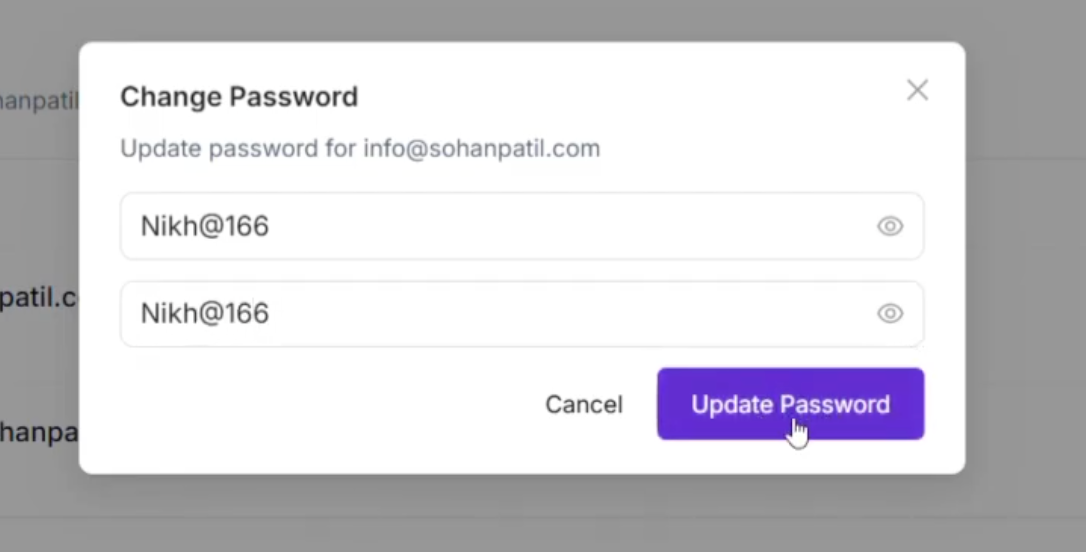1086x552 pixels.
Task: Click the Nikh@166 text in the second field
Action: [x=205, y=314]
